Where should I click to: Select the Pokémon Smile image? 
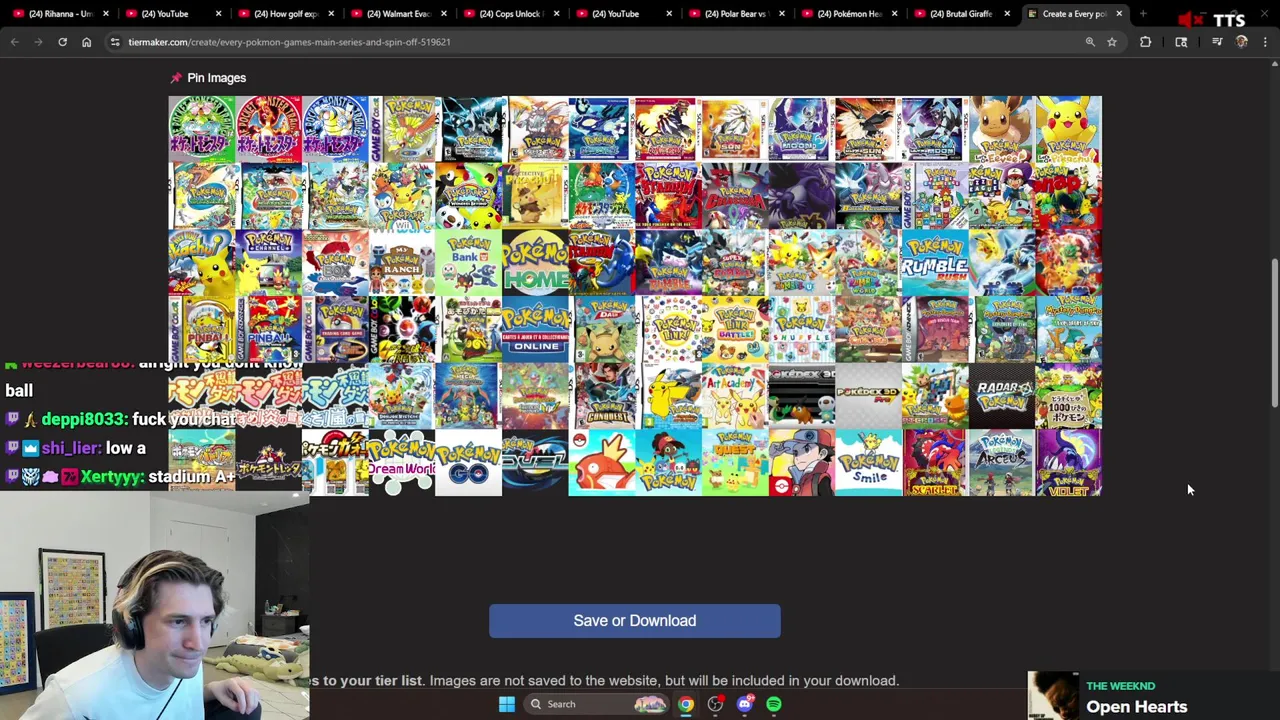[868, 463]
